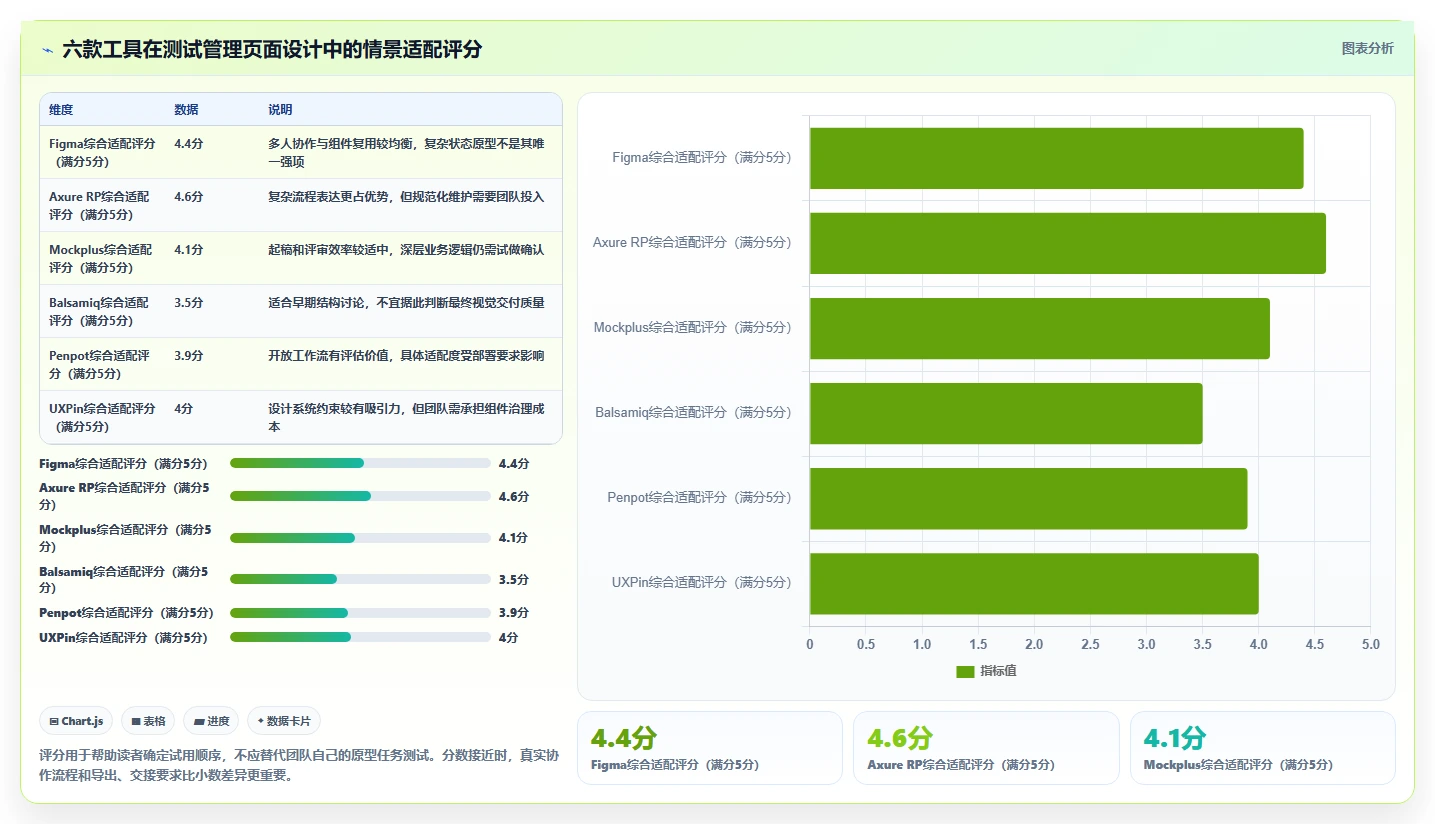Click the title icon beside 六款工具 heading
This screenshot has height=824, width=1435.
47,49
